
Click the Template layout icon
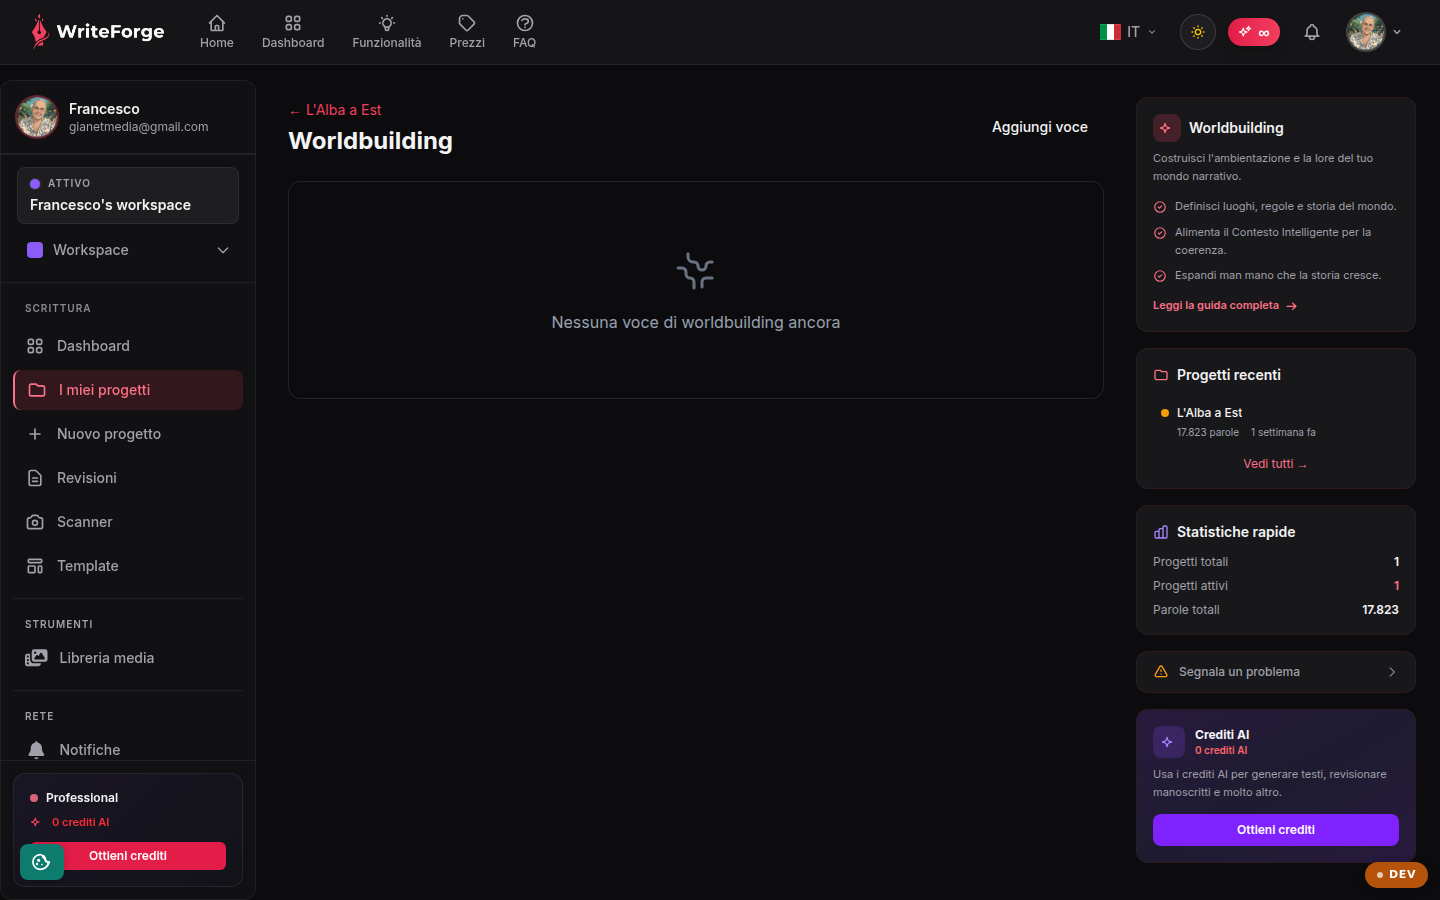(x=35, y=566)
